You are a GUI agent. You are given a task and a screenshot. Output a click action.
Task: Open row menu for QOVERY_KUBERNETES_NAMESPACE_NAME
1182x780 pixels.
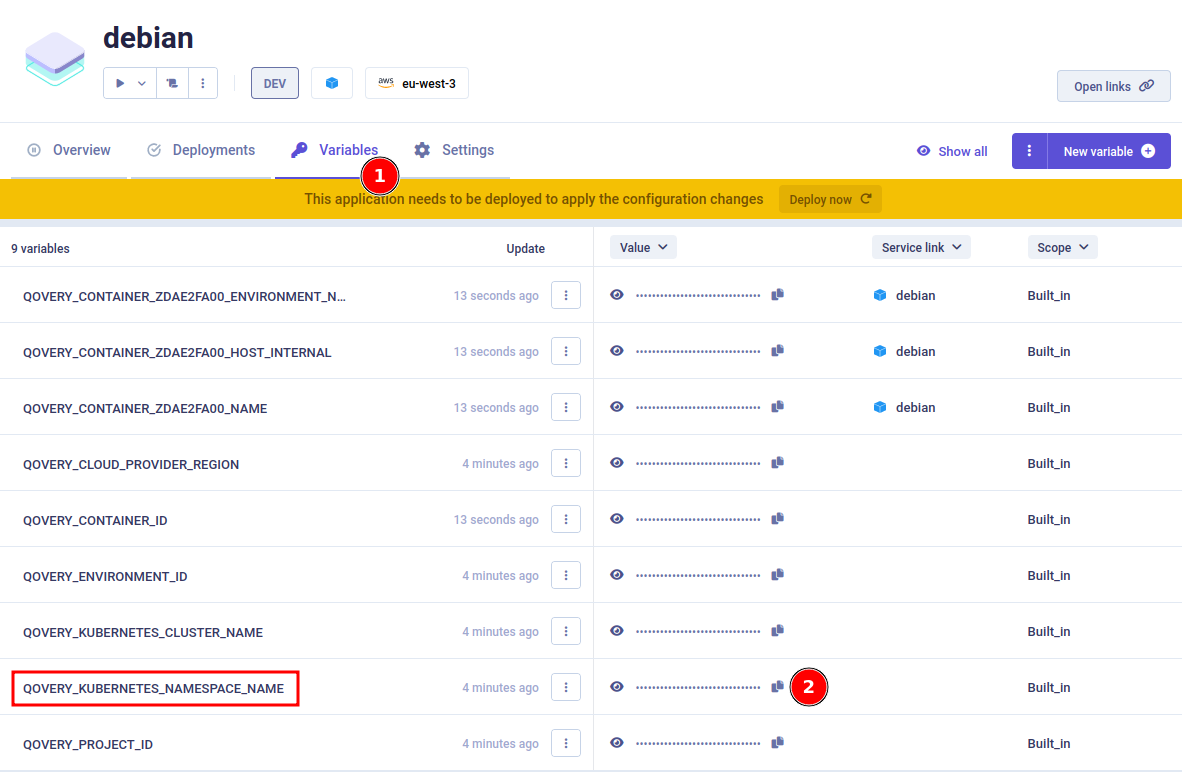[566, 687]
